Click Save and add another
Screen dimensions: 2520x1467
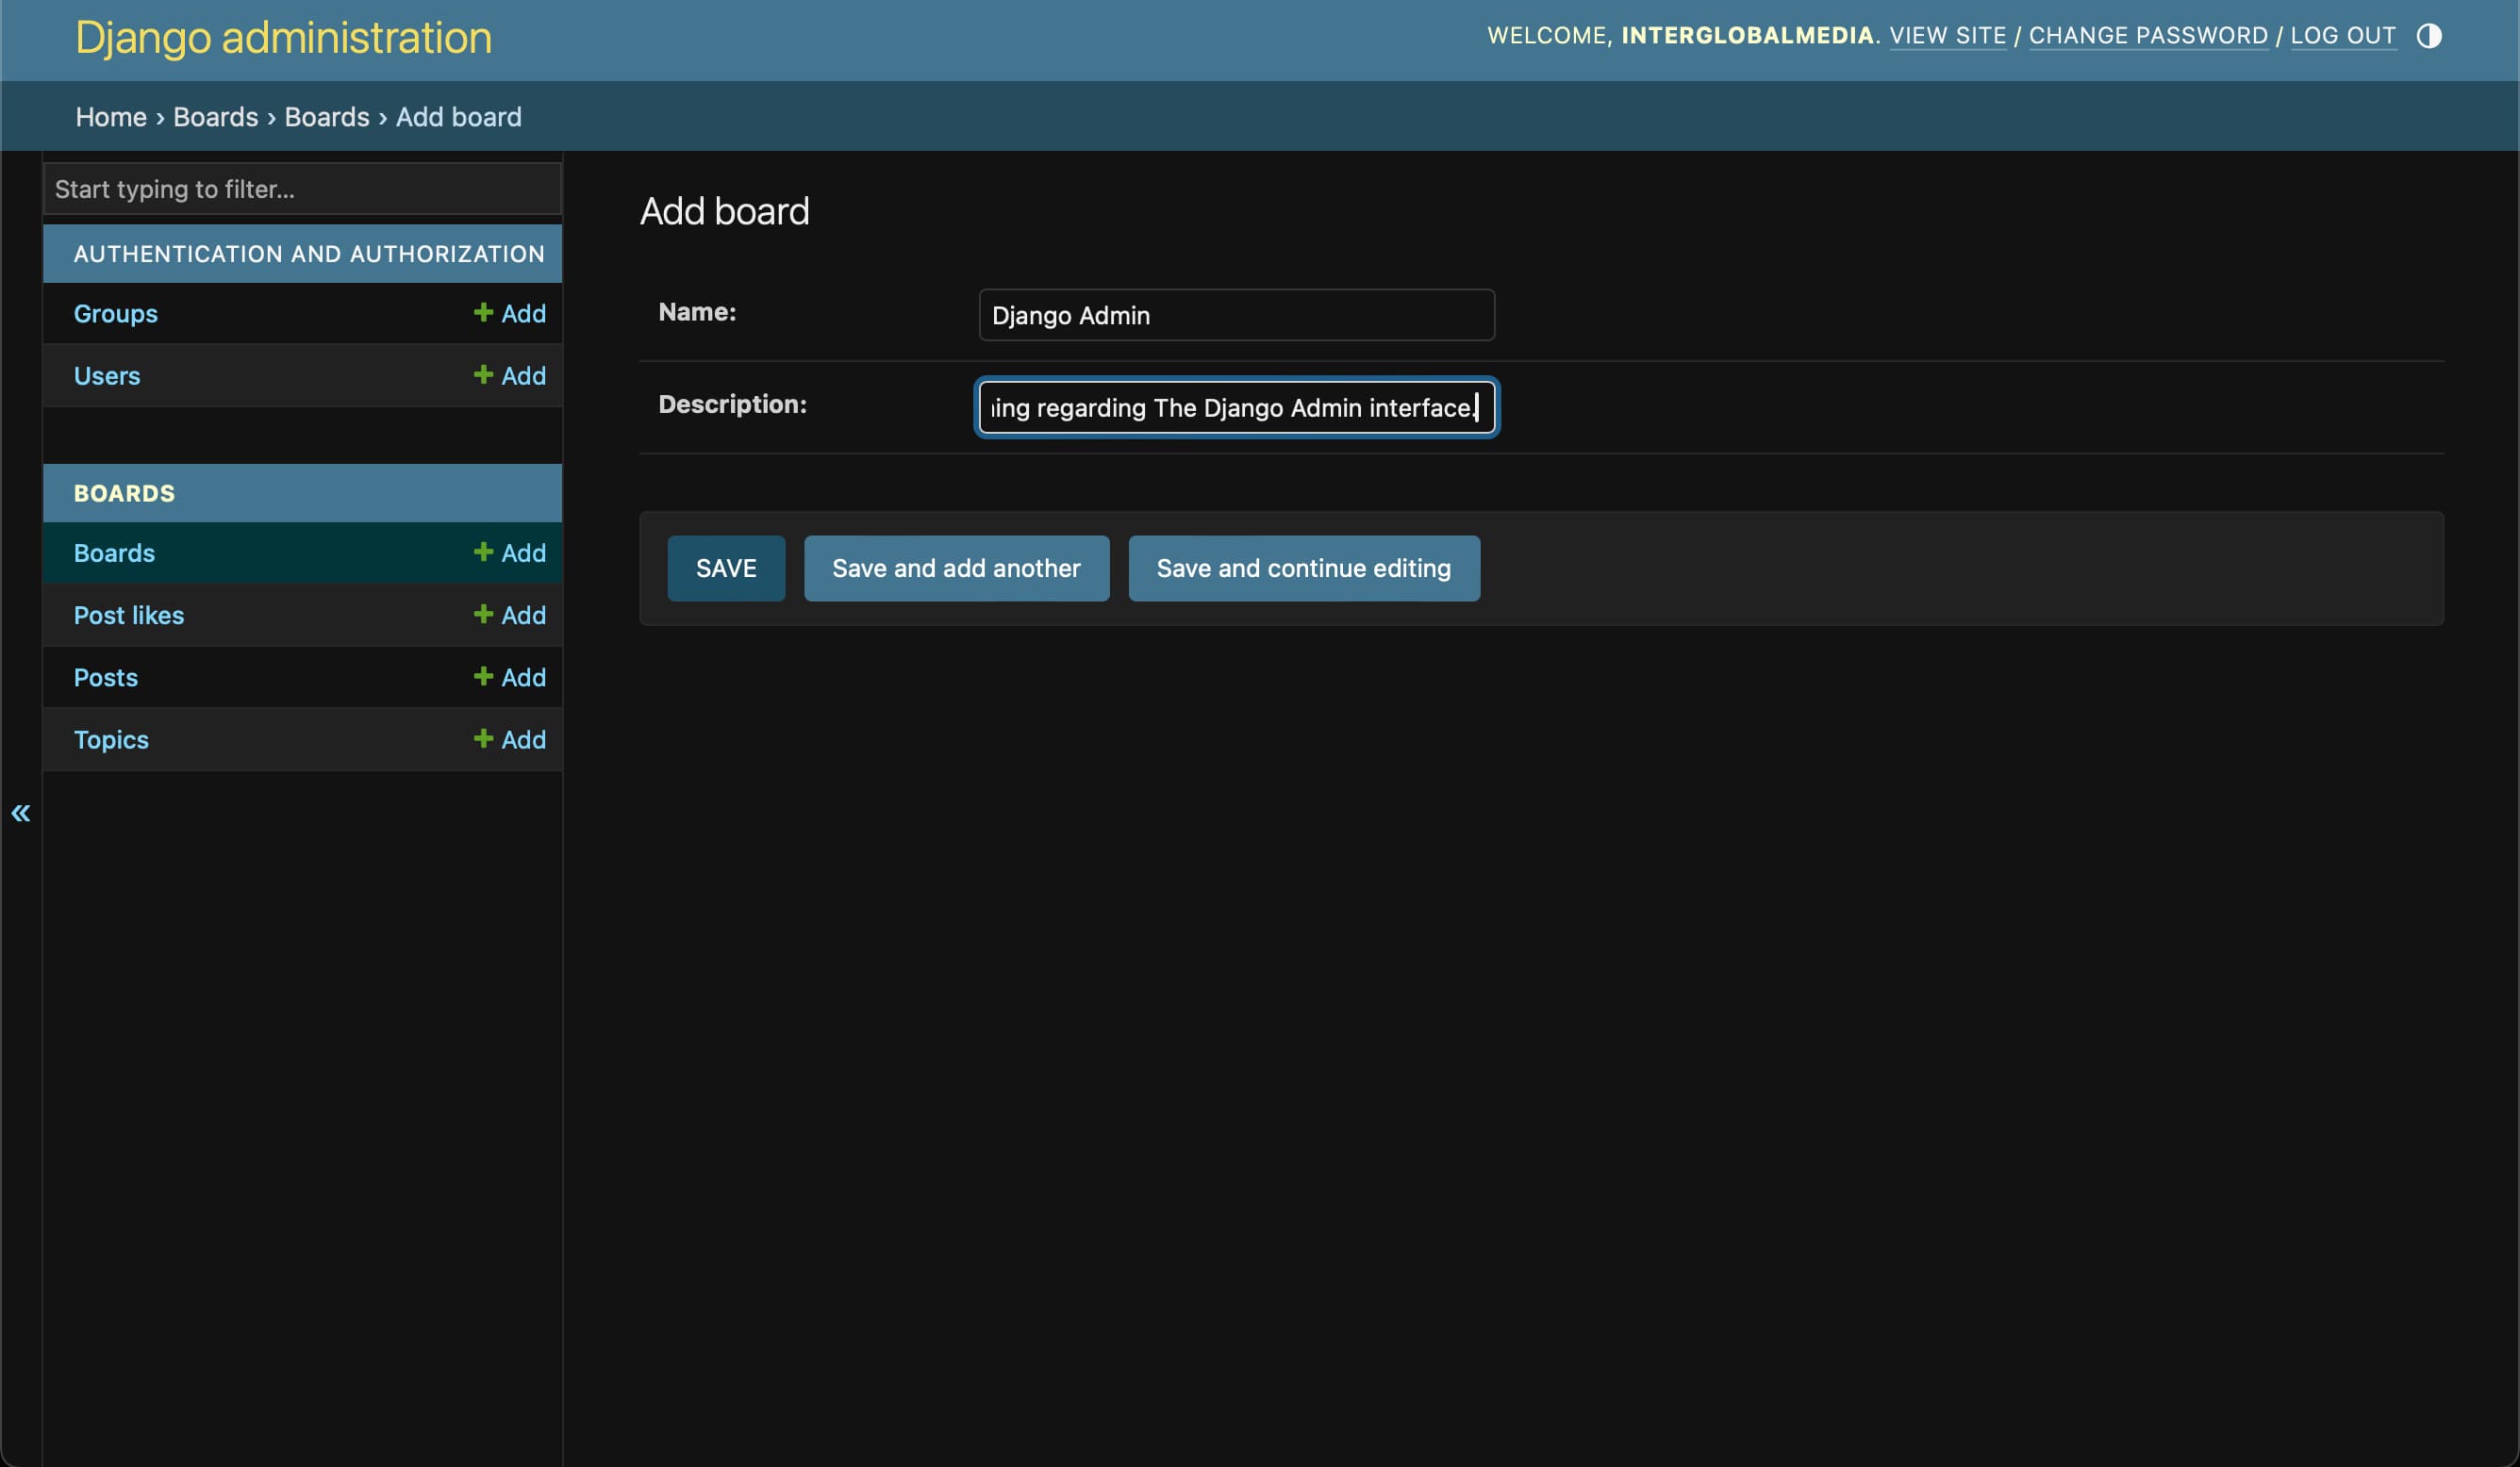pyautogui.click(x=956, y=568)
